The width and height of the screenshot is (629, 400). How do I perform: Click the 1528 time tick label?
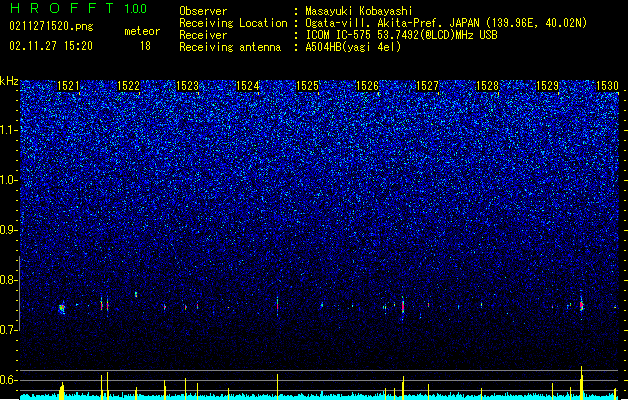(487, 86)
